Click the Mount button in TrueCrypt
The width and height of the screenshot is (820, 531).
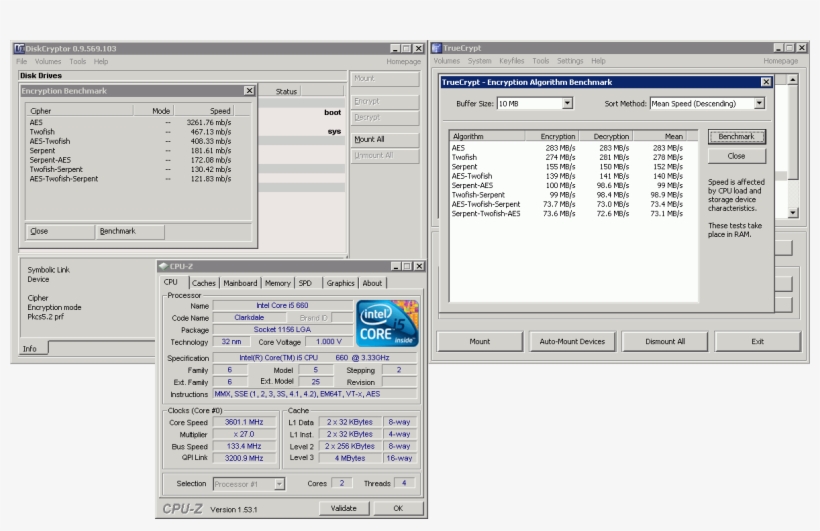pyautogui.click(x=480, y=341)
